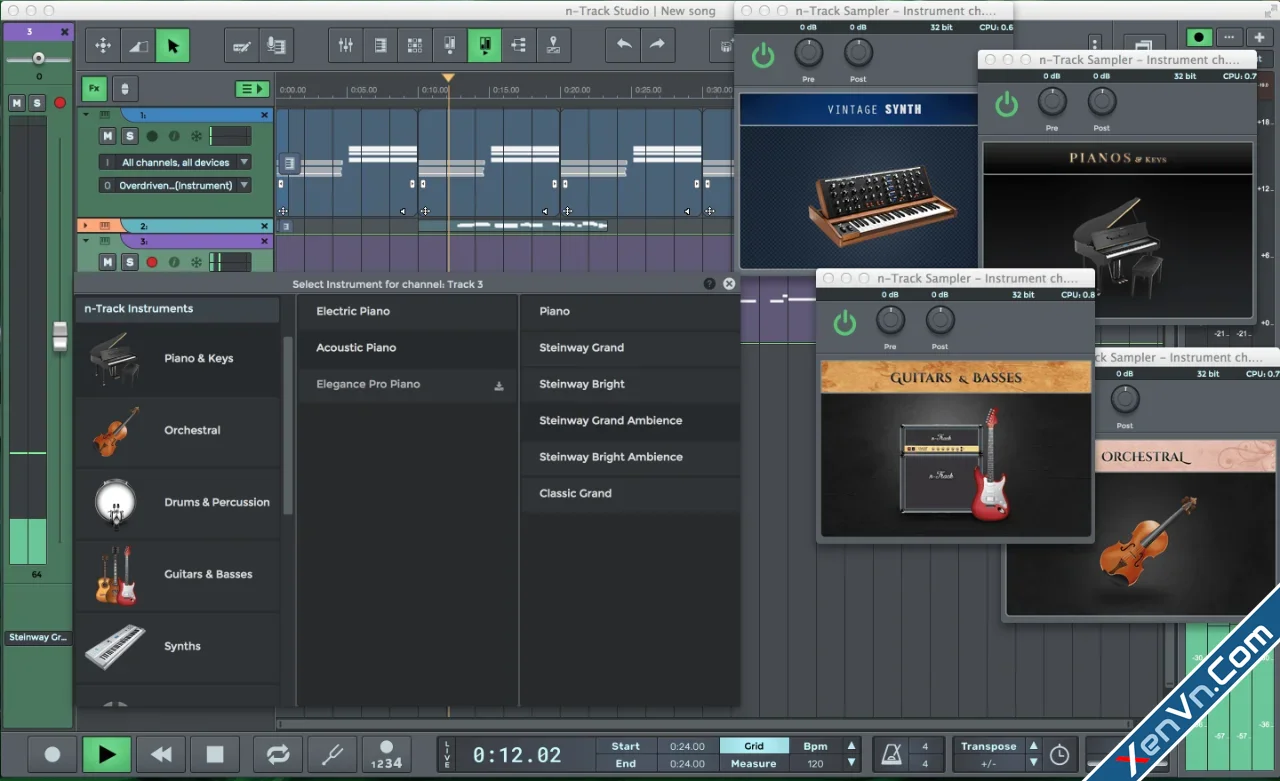
Task: Open the tuner icon
Action: click(331, 754)
